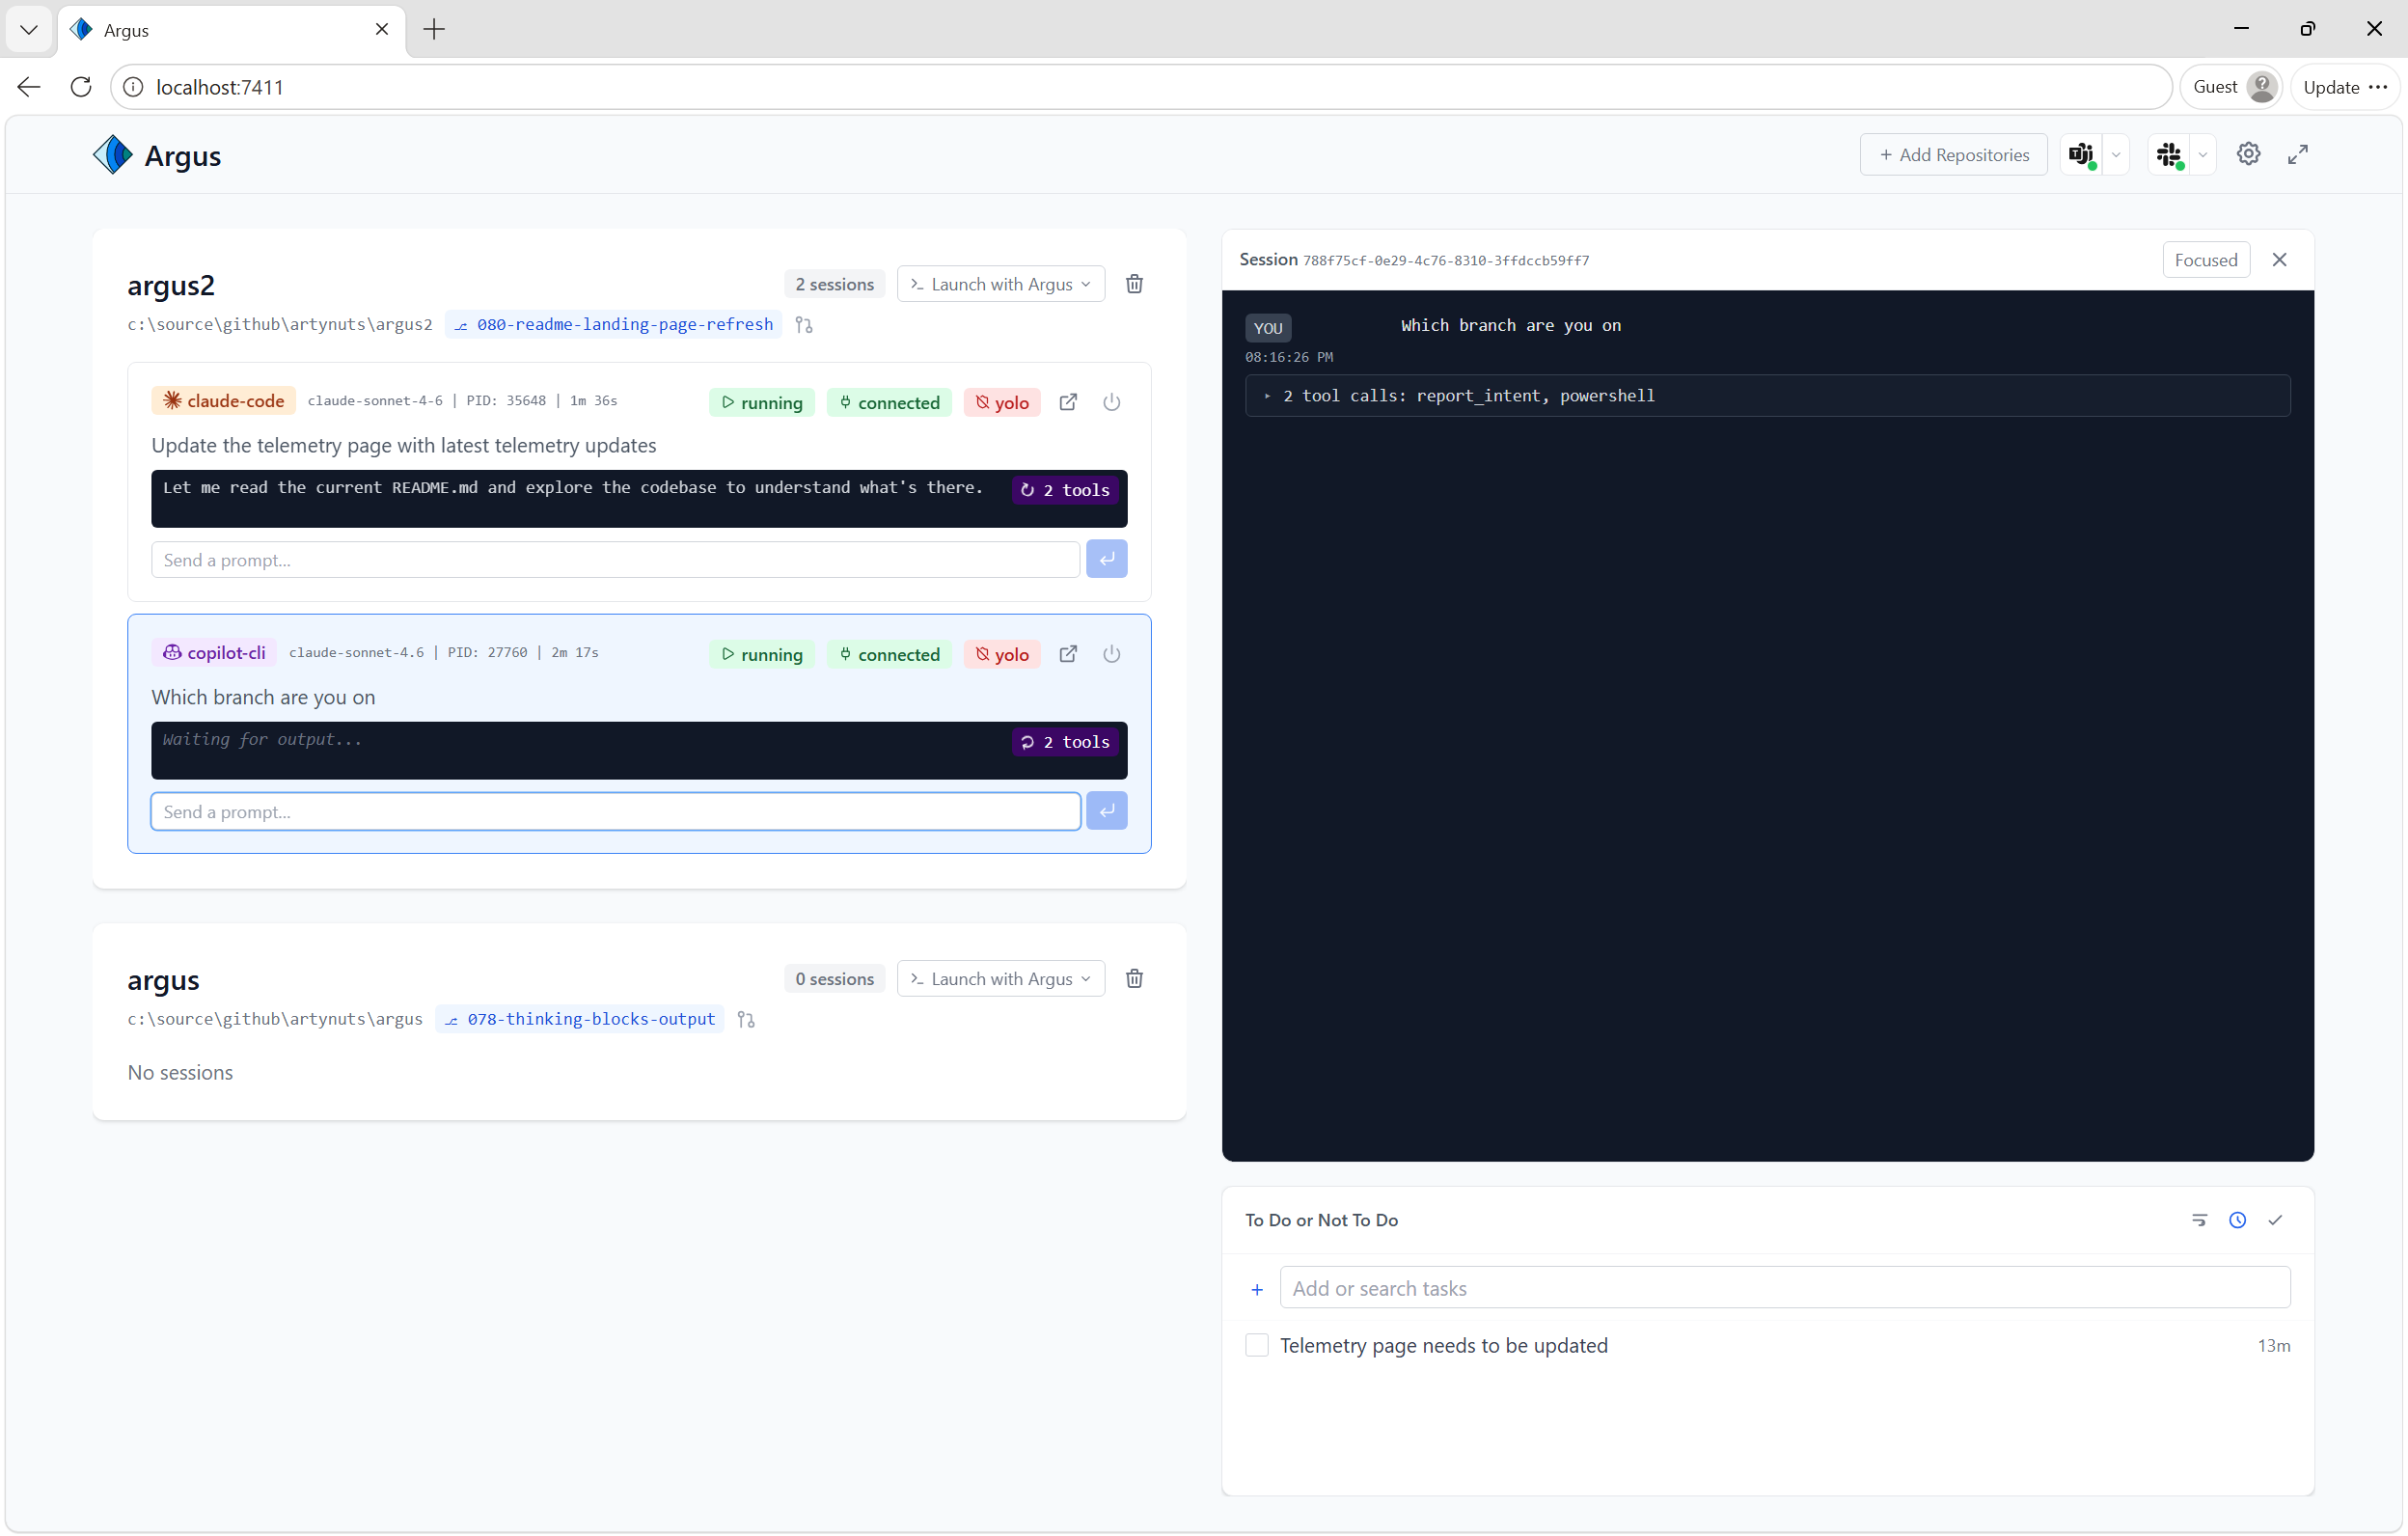Click the 080-readme-landing-page-refresh branch link
The width and height of the screenshot is (2408, 1536).
click(x=614, y=324)
